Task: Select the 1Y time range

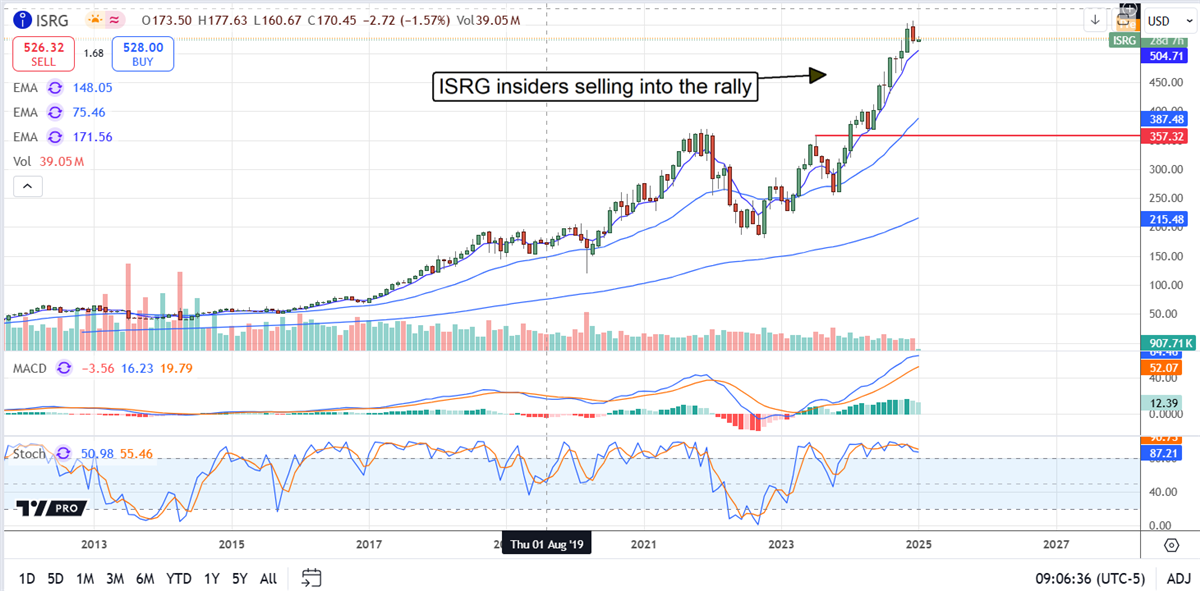Action: click(211, 578)
